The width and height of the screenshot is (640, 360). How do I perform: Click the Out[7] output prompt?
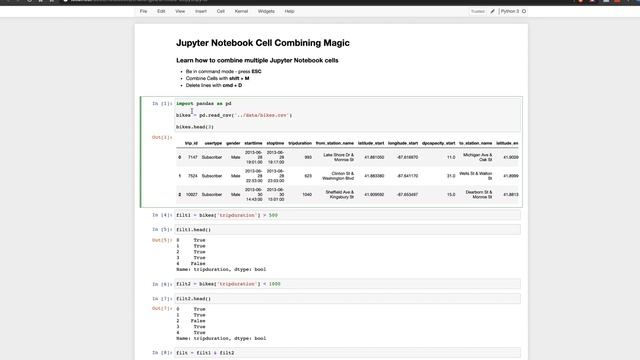162,309
